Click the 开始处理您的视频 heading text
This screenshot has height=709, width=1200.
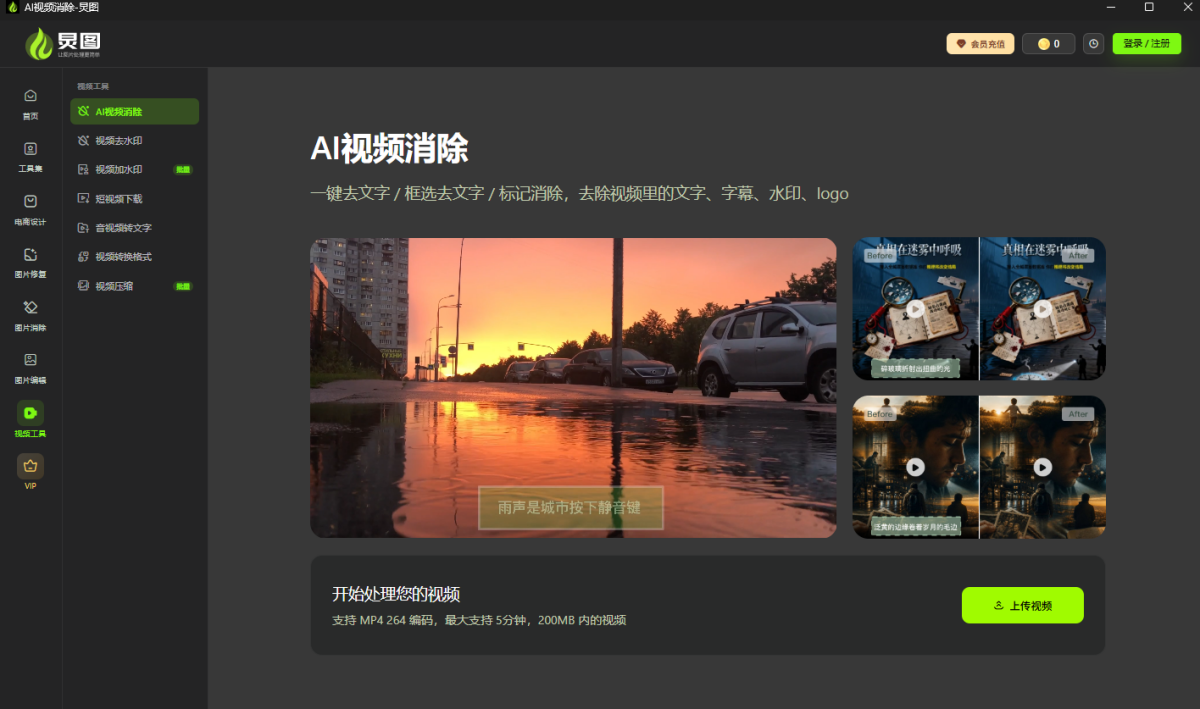(x=396, y=594)
